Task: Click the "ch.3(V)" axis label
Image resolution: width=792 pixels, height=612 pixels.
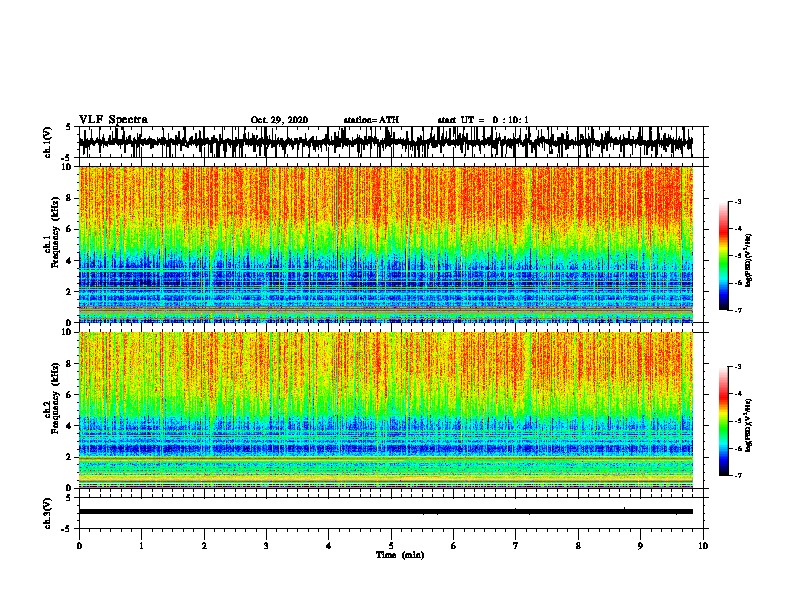Action: point(48,513)
